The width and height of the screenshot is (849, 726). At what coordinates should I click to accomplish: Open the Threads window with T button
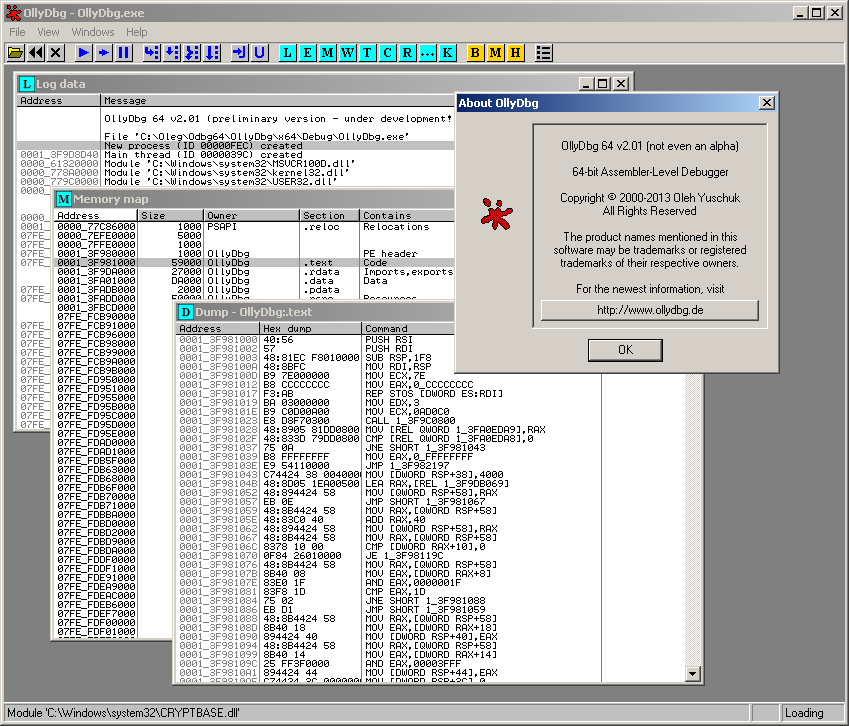(367, 52)
